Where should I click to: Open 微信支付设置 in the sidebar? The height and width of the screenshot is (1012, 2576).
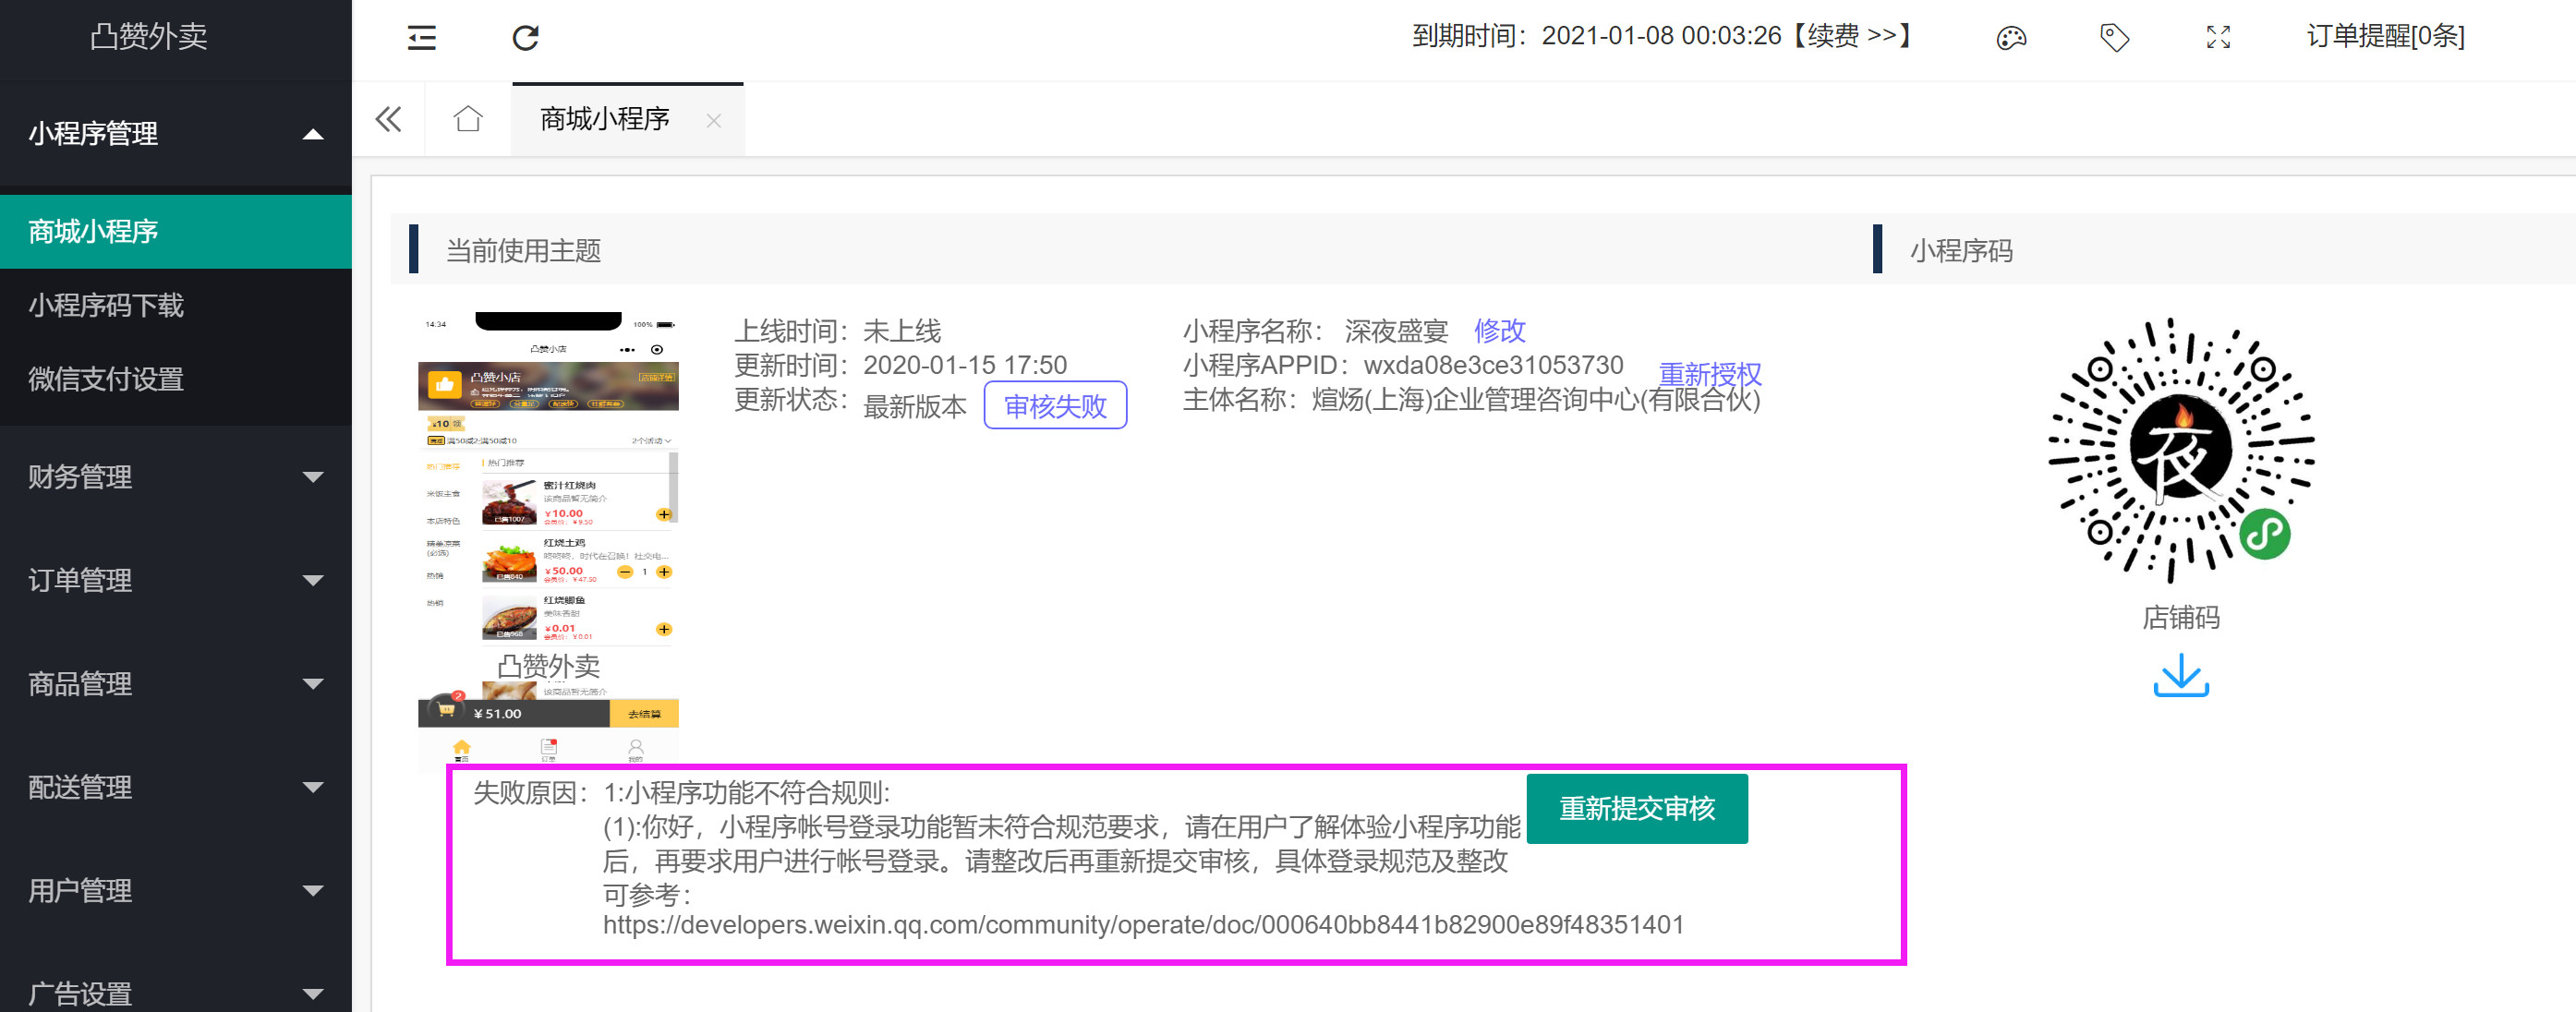pos(106,379)
